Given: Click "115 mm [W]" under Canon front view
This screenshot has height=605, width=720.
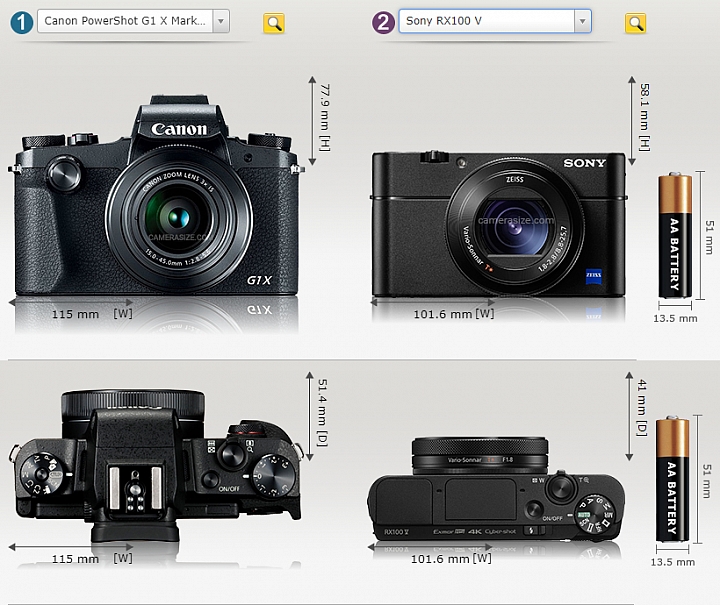Looking at the screenshot, I should [x=92, y=314].
